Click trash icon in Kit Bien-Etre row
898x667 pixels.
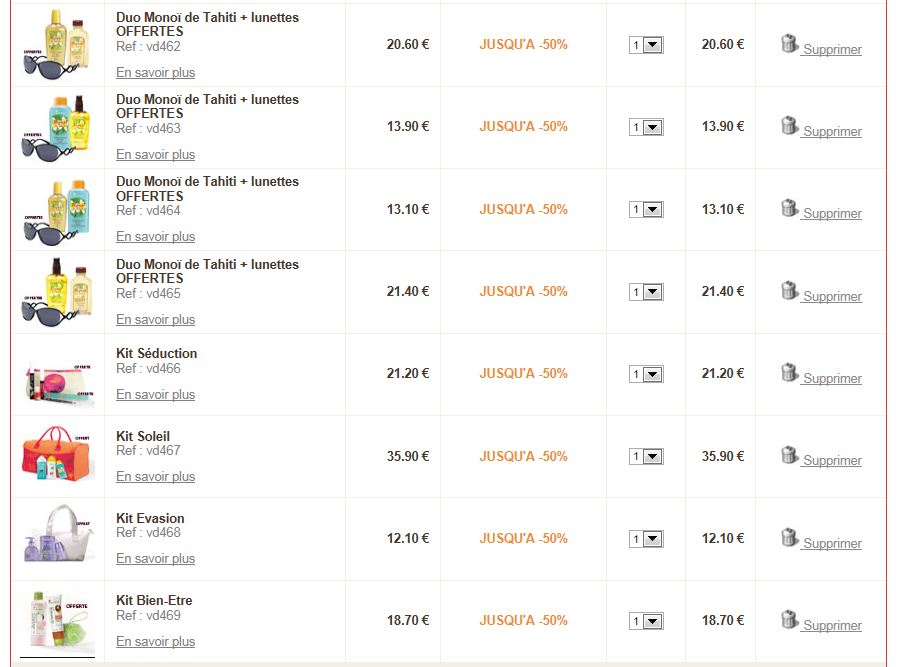789,620
